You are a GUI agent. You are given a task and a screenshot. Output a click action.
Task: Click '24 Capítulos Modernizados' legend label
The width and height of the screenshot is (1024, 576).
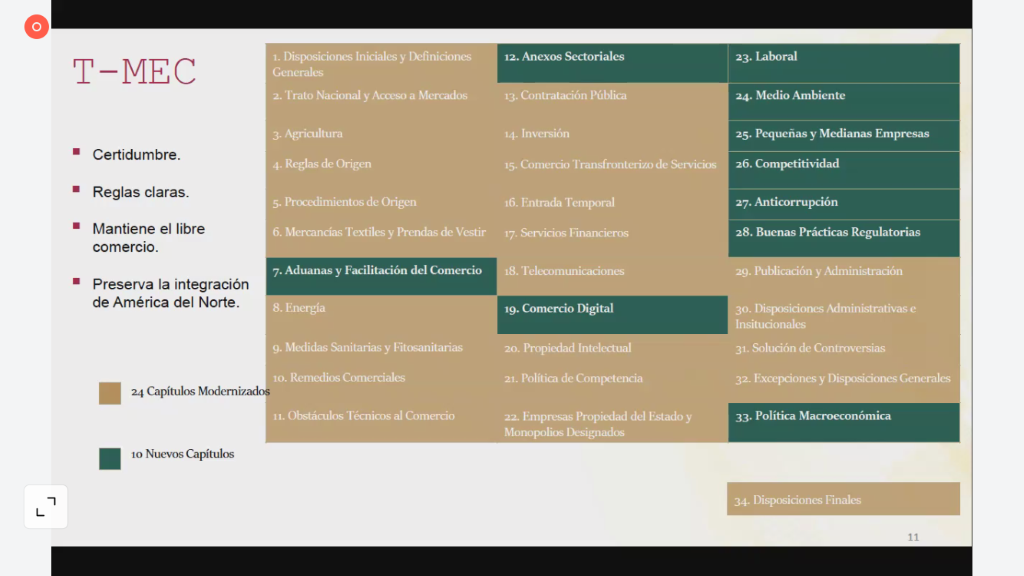[x=200, y=391]
